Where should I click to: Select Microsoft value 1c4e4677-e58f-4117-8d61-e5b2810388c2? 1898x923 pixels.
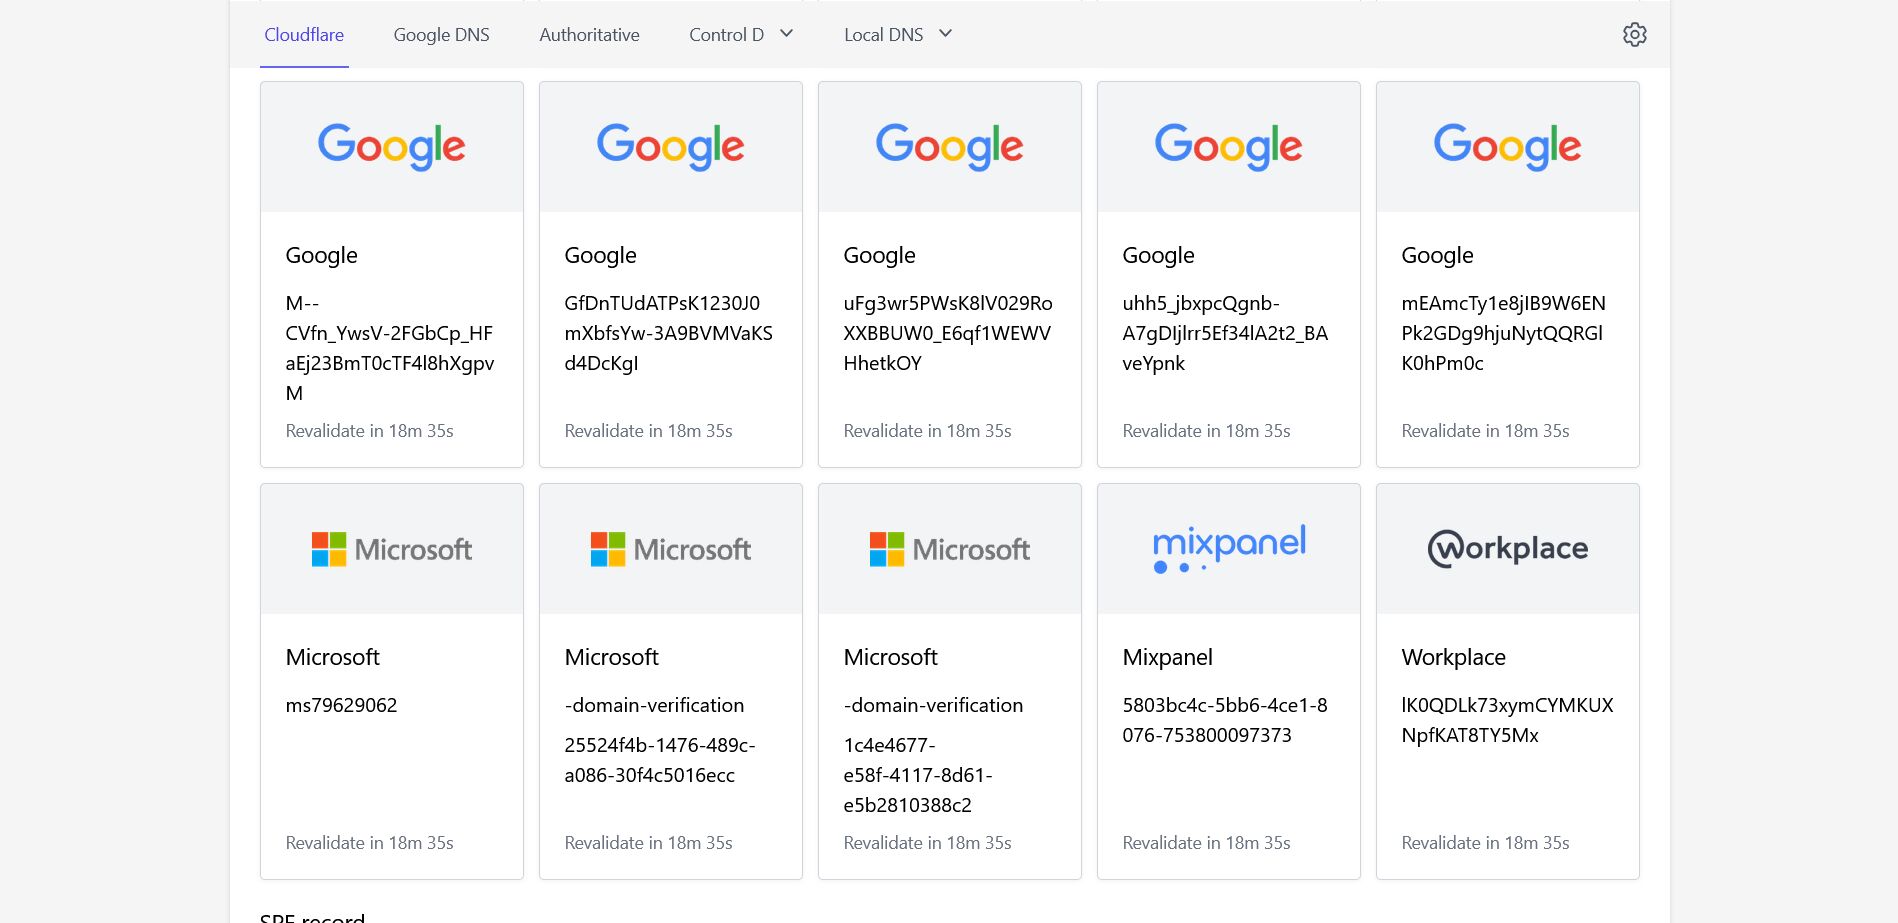tap(918, 775)
